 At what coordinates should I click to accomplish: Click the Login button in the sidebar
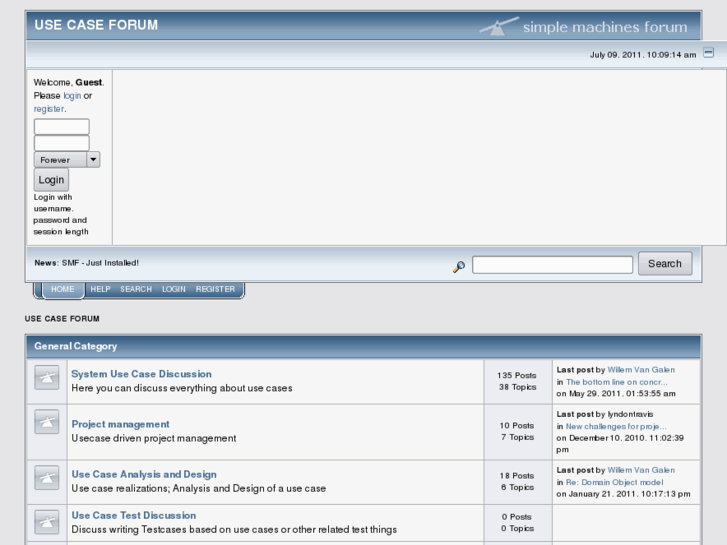click(x=51, y=180)
